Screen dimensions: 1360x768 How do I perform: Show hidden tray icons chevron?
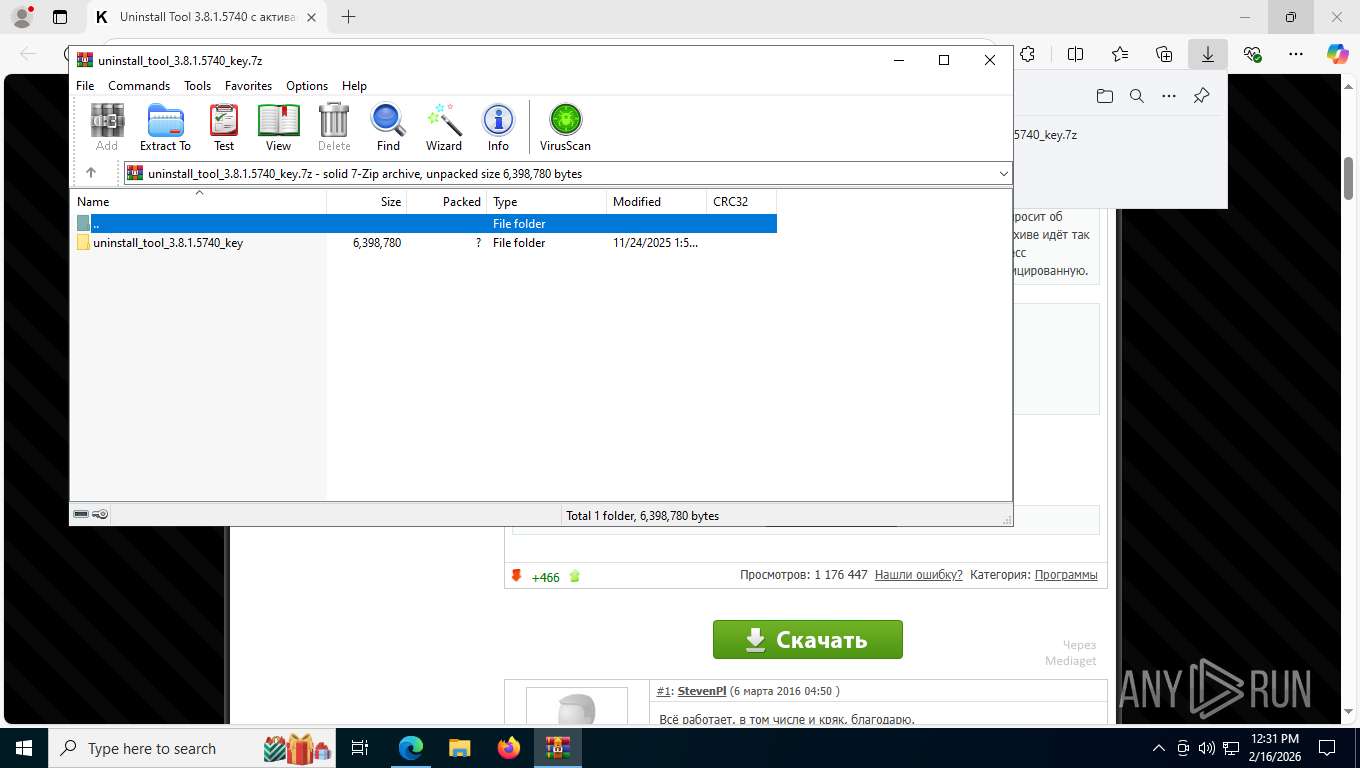coord(1159,748)
